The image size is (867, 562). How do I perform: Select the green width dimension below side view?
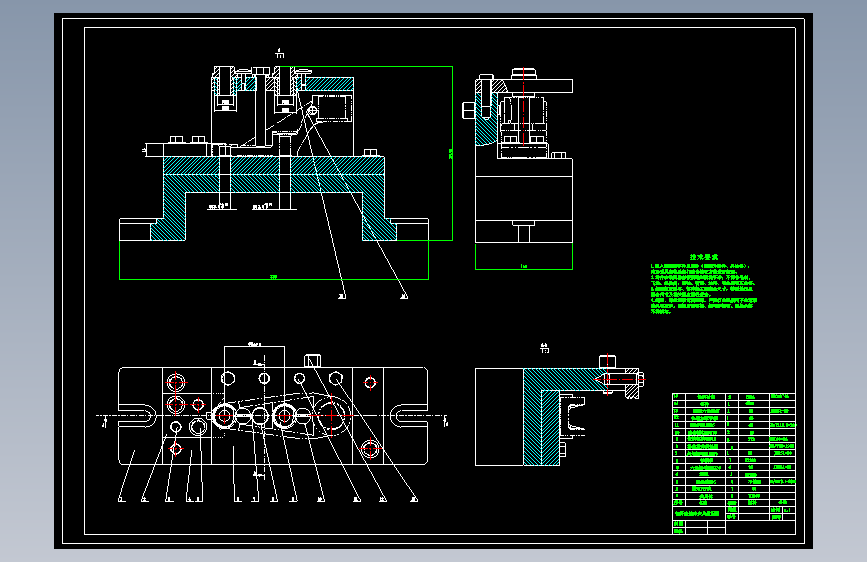pyautogui.click(x=524, y=268)
